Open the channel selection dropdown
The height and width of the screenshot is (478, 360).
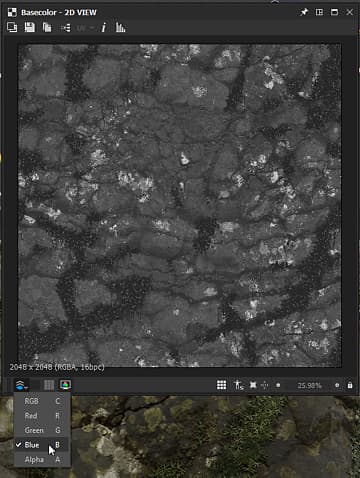(22, 385)
